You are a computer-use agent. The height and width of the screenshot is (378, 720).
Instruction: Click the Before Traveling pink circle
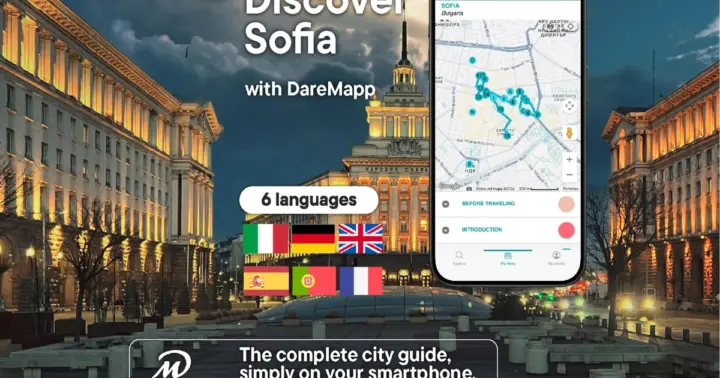[x=566, y=204]
